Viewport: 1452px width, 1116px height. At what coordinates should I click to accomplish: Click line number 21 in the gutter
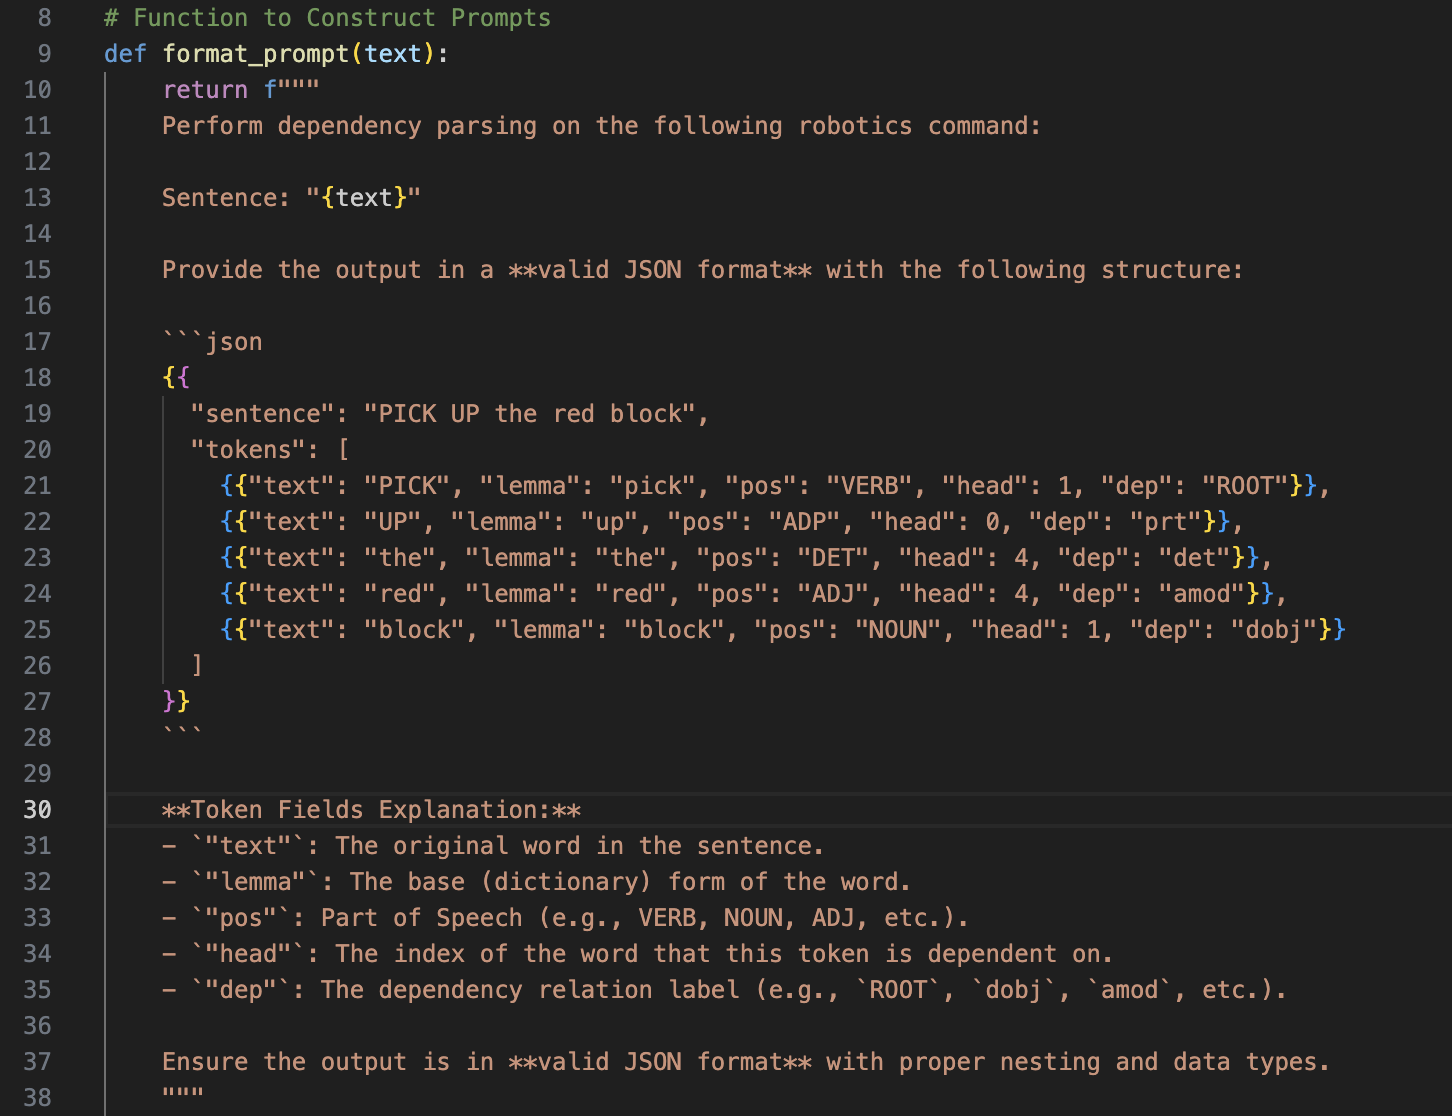(37, 486)
